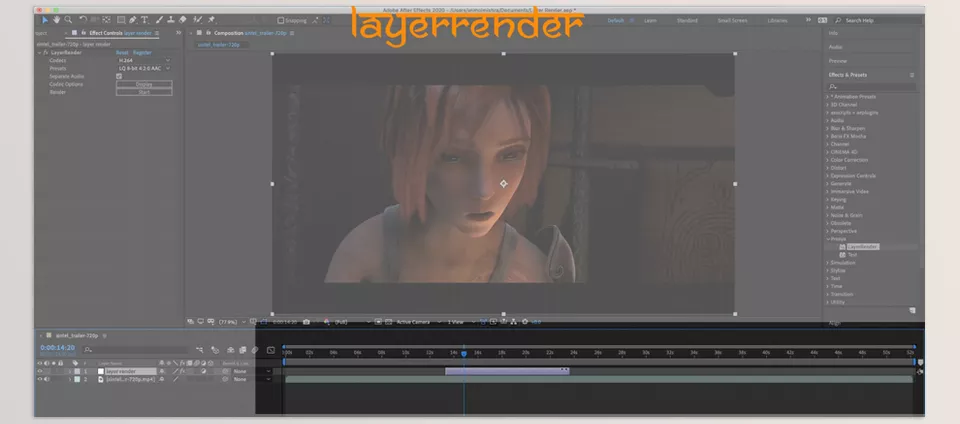Switch to the Libraries workspace
The image size is (960, 424).
coord(778,21)
